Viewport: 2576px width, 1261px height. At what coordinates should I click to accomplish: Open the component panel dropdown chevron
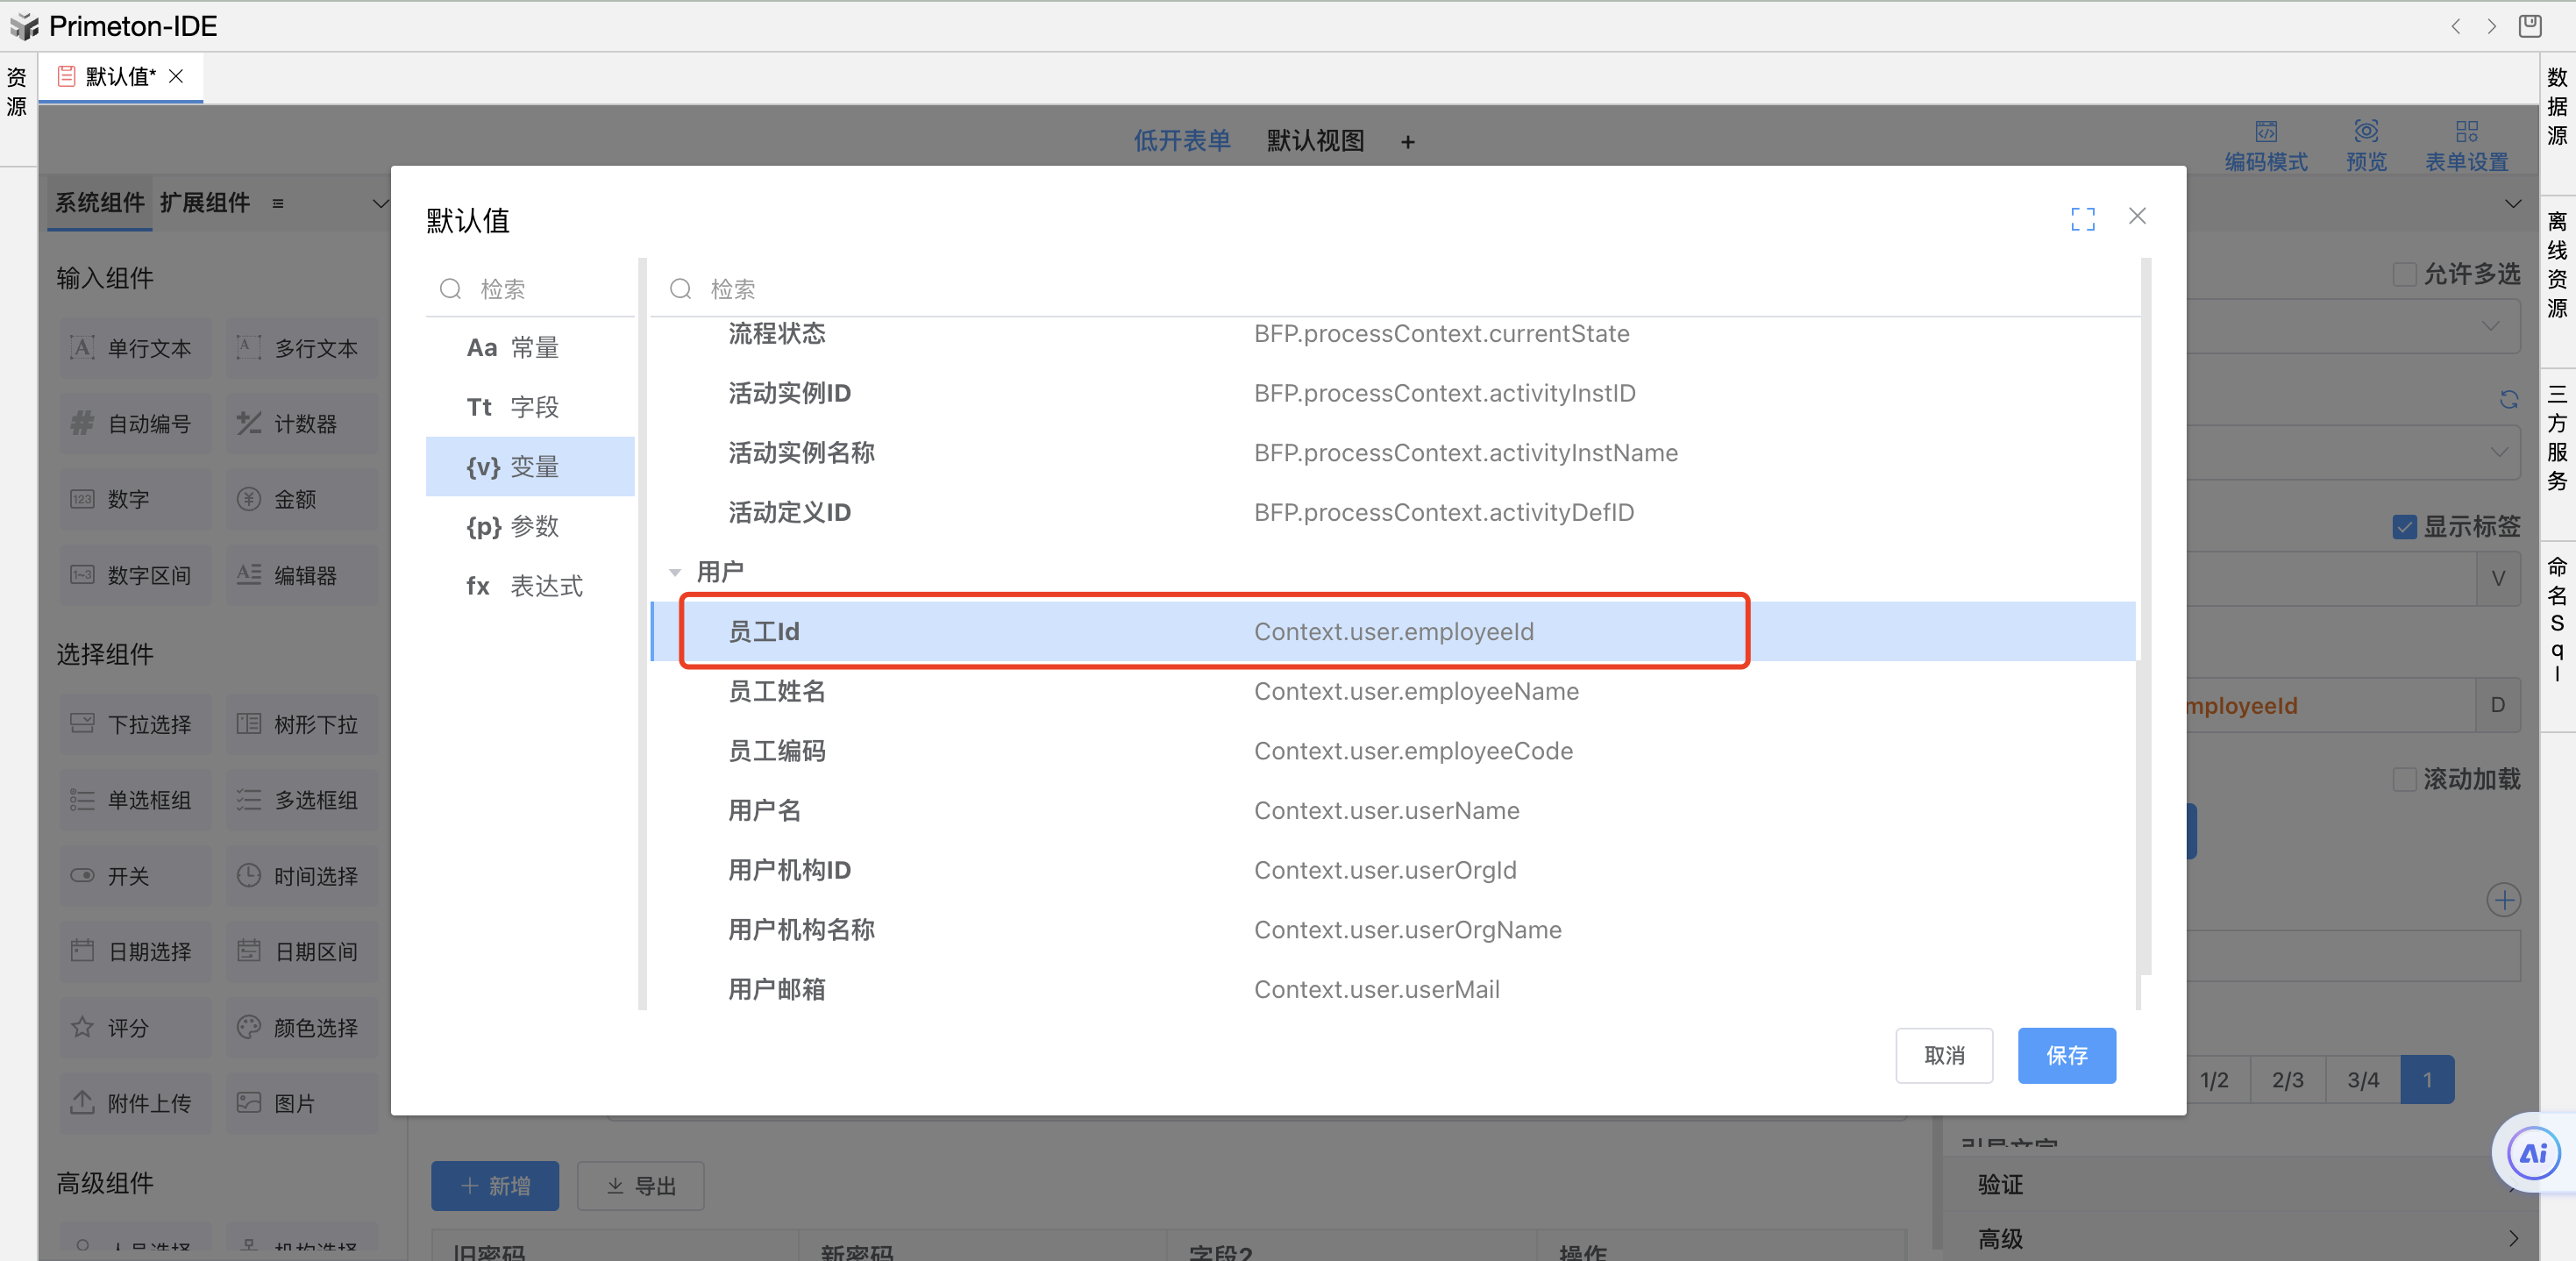380,204
